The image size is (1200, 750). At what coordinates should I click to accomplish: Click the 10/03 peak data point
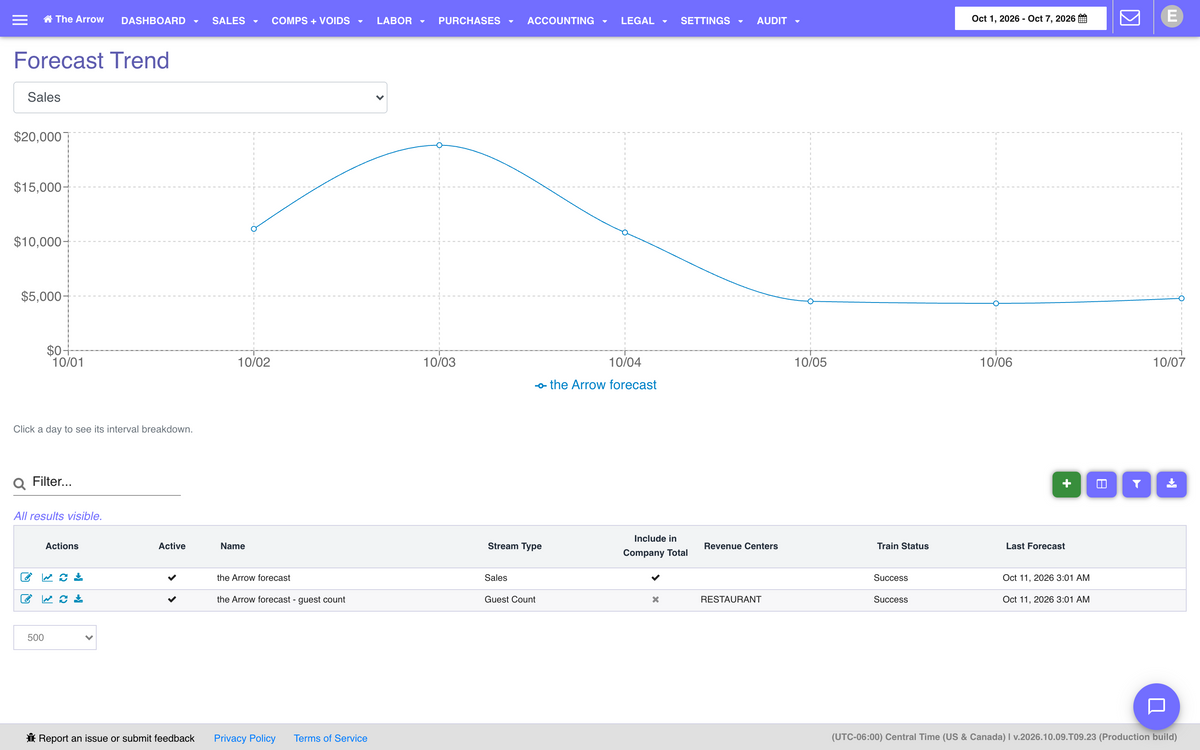pos(439,145)
